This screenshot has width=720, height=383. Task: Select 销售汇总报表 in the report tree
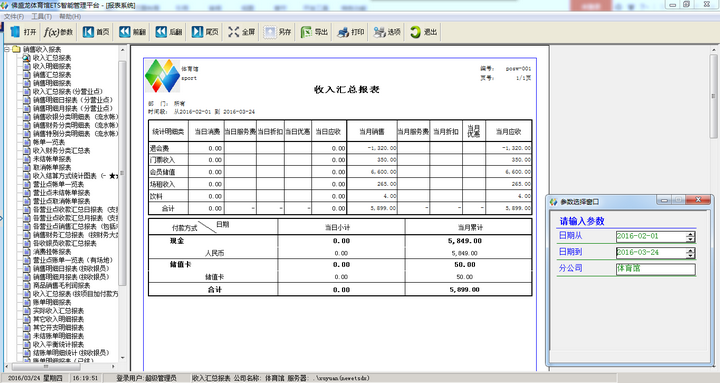[x=52, y=74]
